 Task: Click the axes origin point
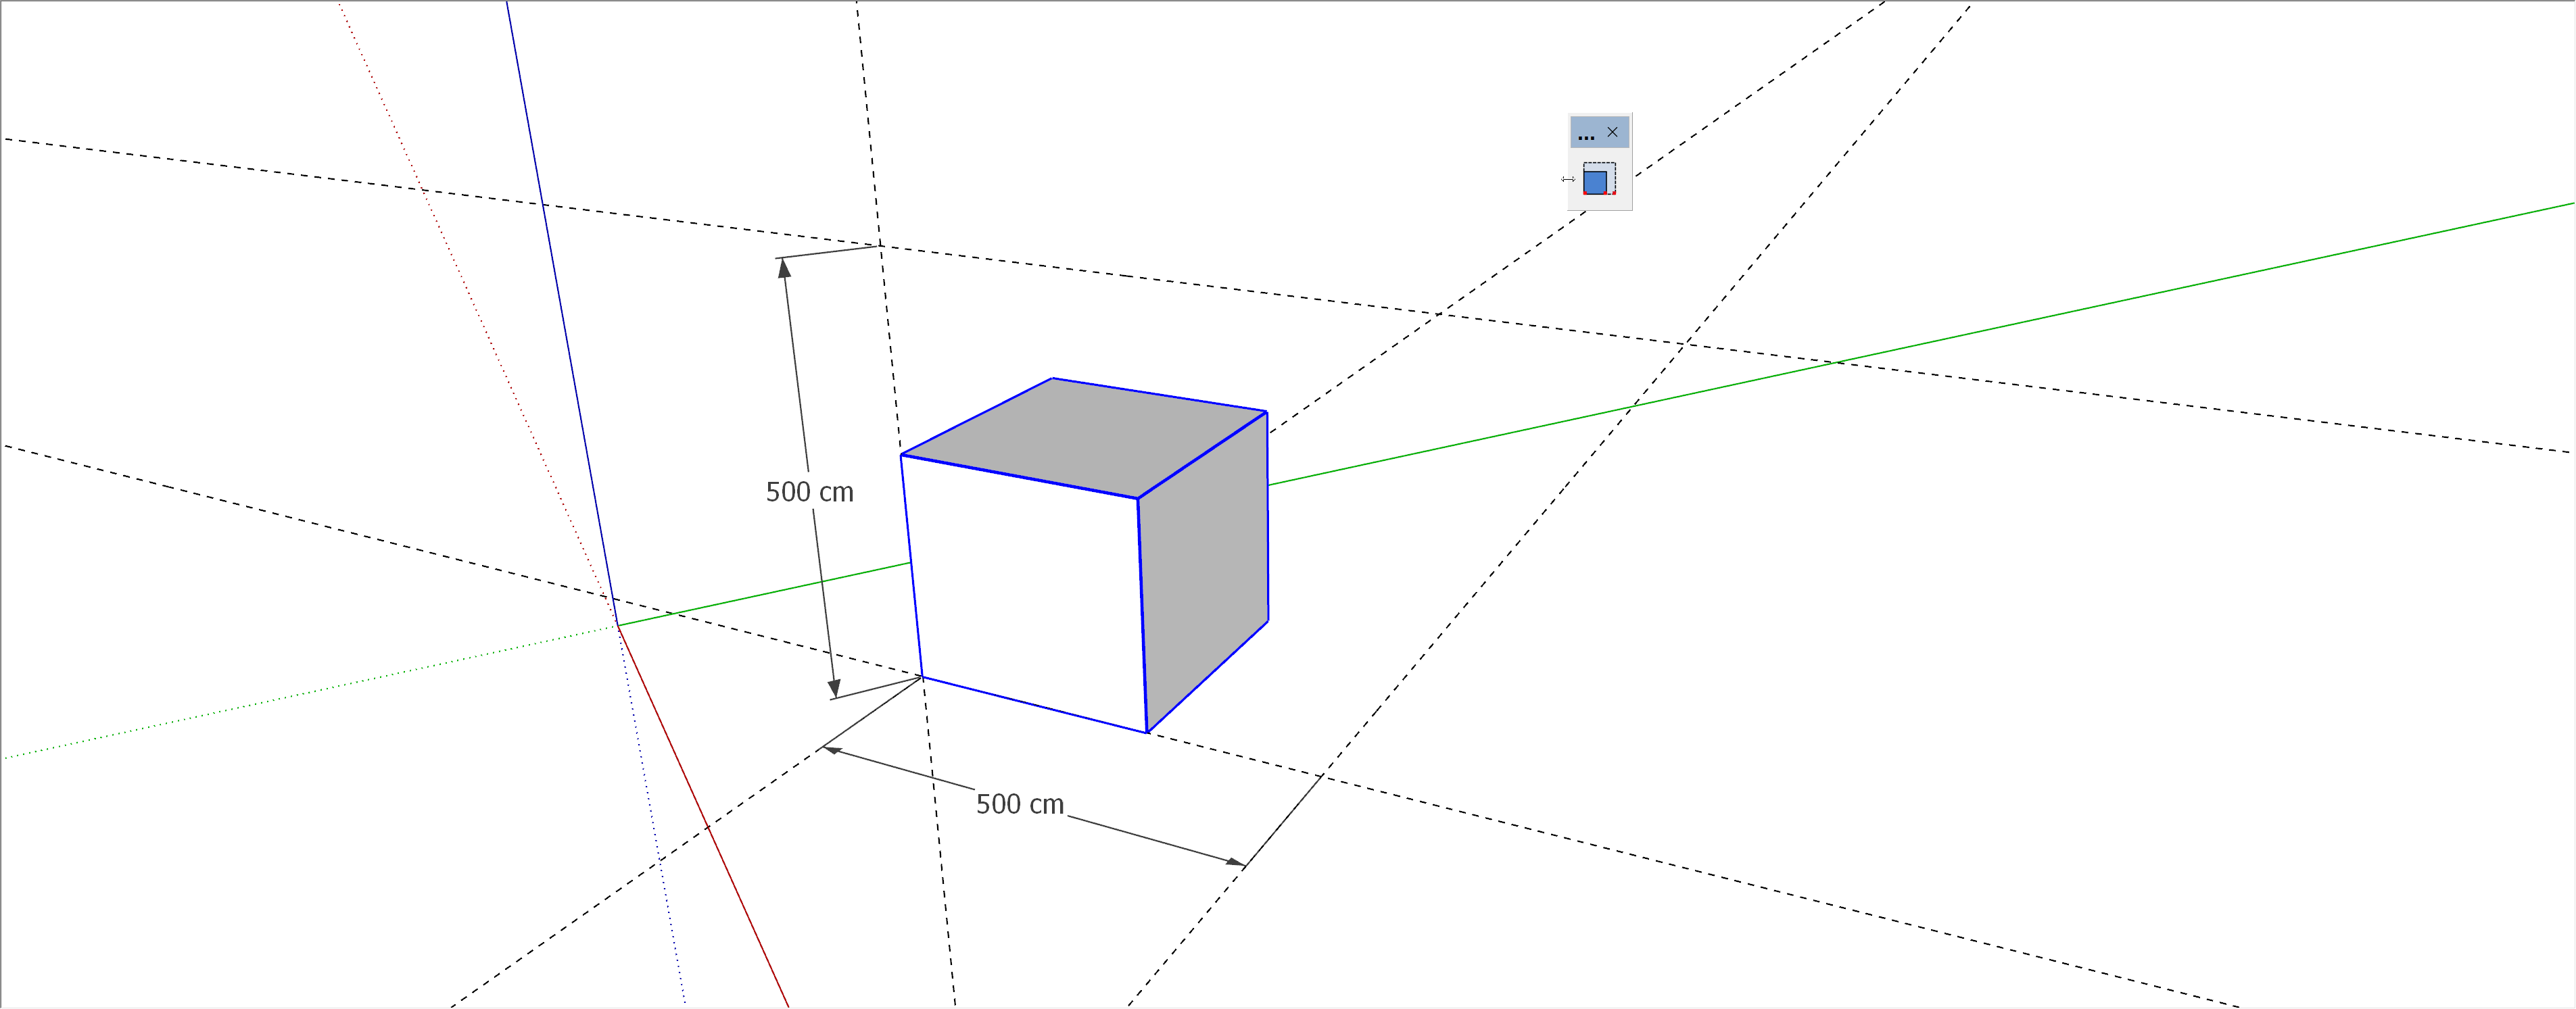click(x=618, y=625)
